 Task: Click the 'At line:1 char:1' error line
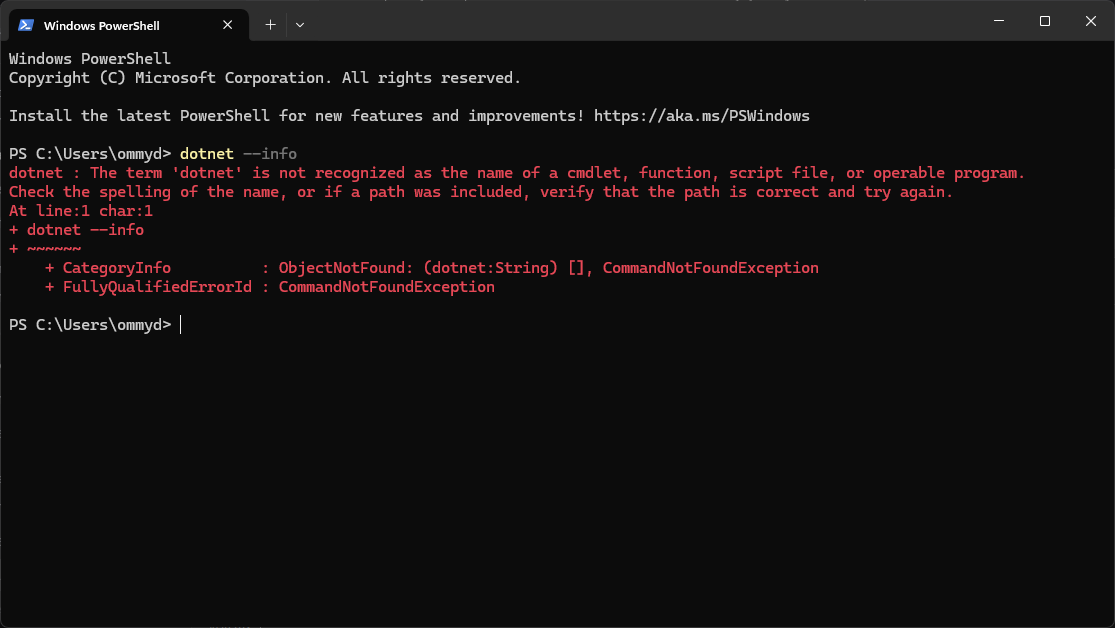[x=80, y=211]
